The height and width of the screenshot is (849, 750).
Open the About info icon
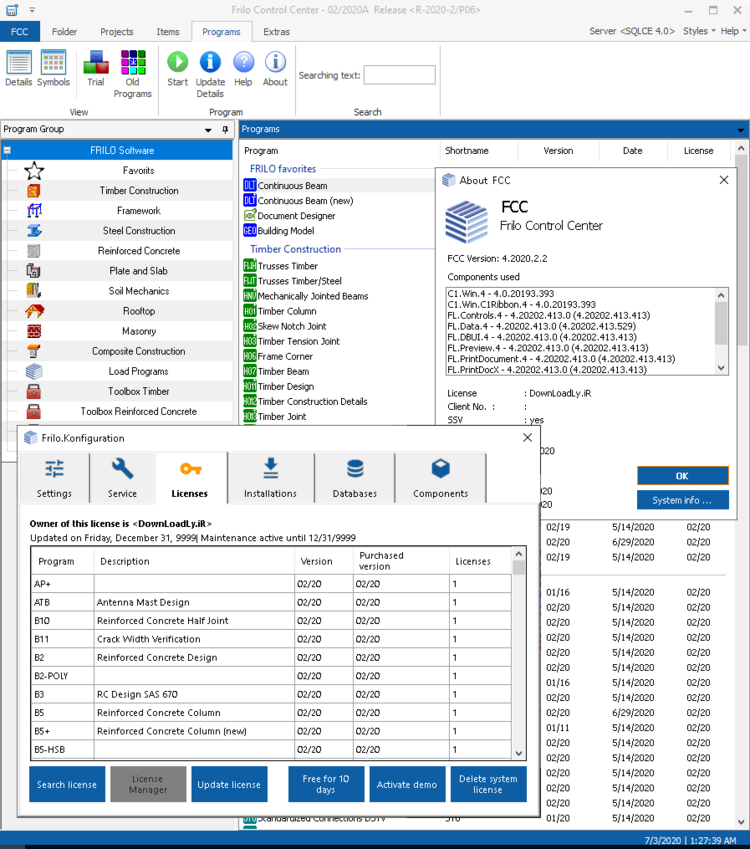(x=275, y=67)
